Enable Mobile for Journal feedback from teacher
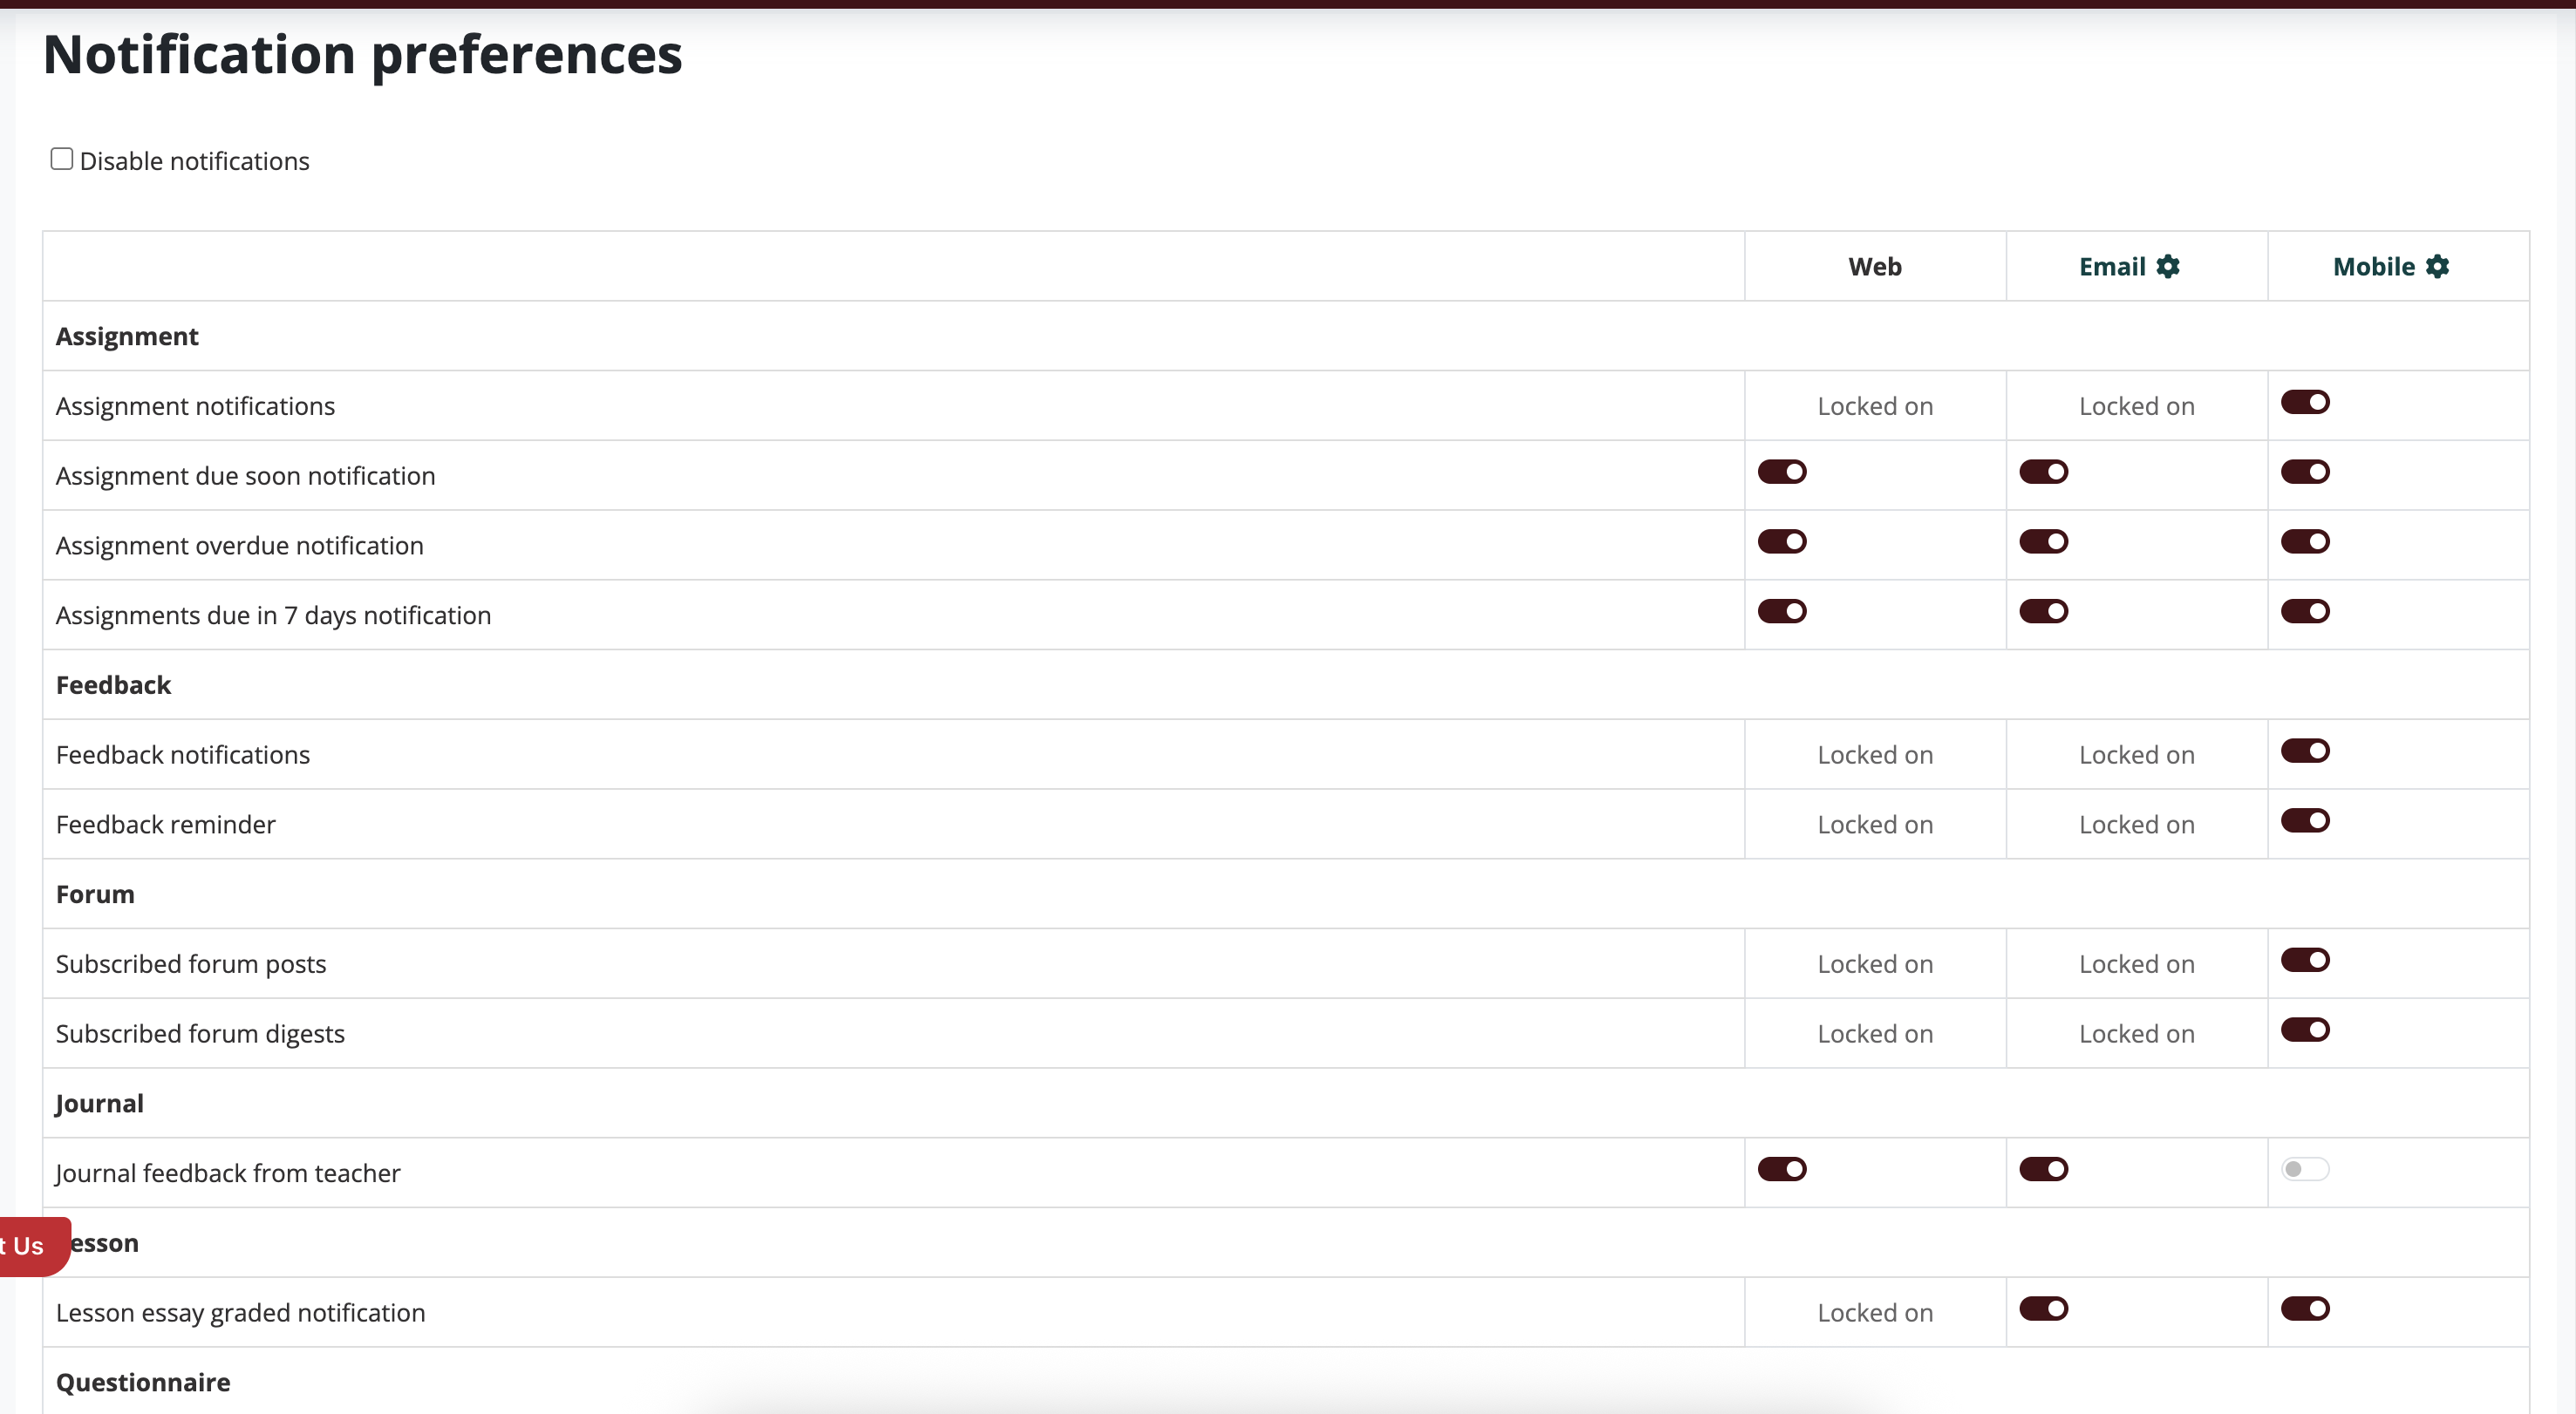 click(x=2305, y=1169)
